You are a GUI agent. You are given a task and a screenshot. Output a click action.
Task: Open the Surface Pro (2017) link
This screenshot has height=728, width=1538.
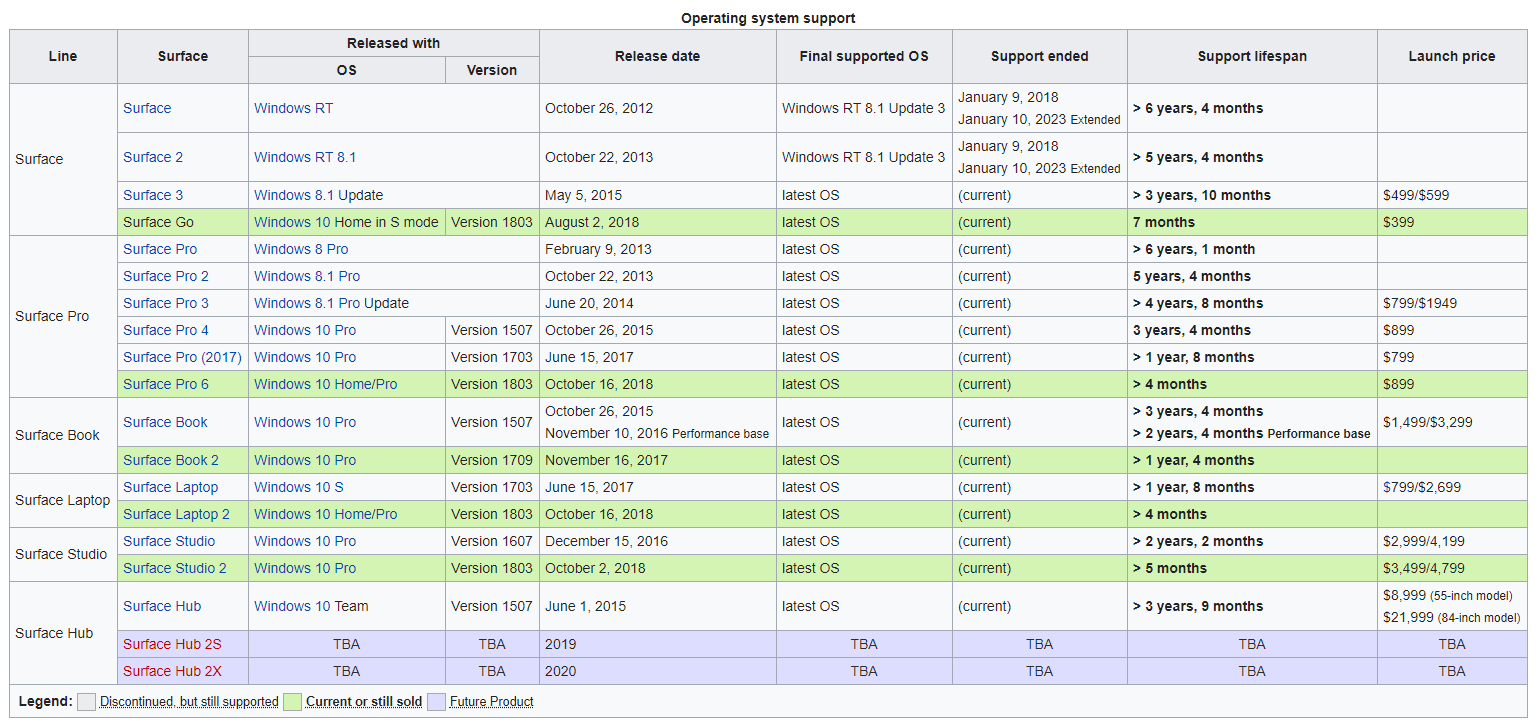coord(182,357)
